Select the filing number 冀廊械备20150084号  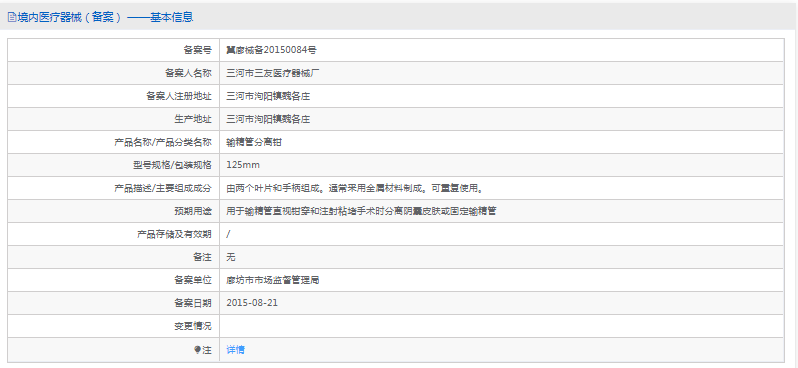271,50
